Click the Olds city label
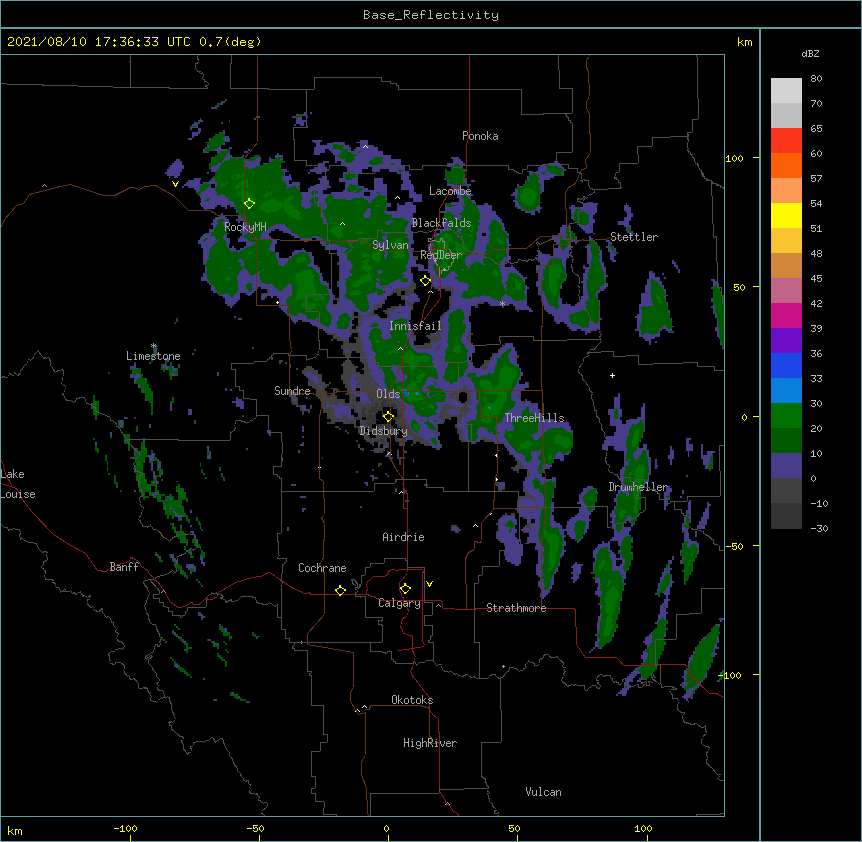The image size is (862, 842). (388, 394)
